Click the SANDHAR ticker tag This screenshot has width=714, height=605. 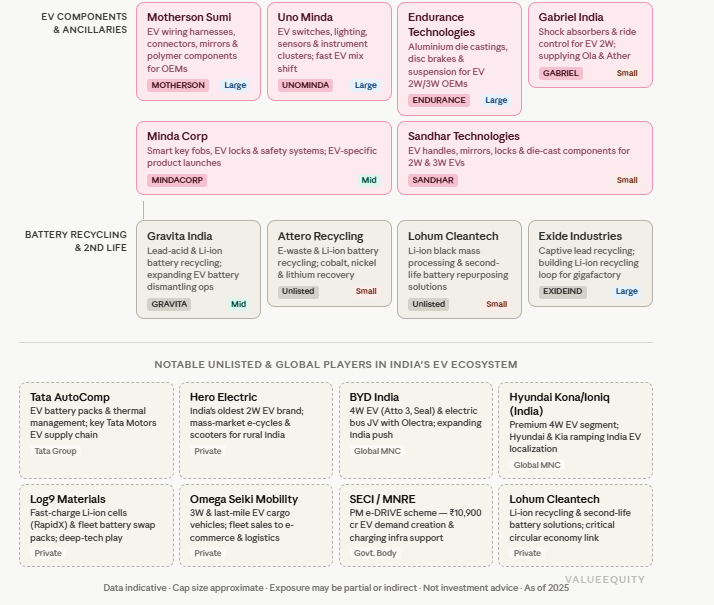(433, 180)
